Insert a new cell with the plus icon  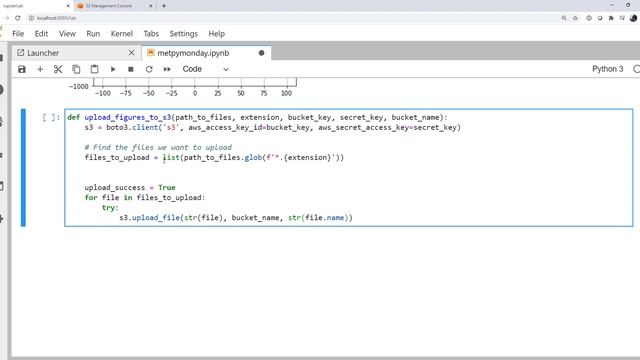click(40, 69)
